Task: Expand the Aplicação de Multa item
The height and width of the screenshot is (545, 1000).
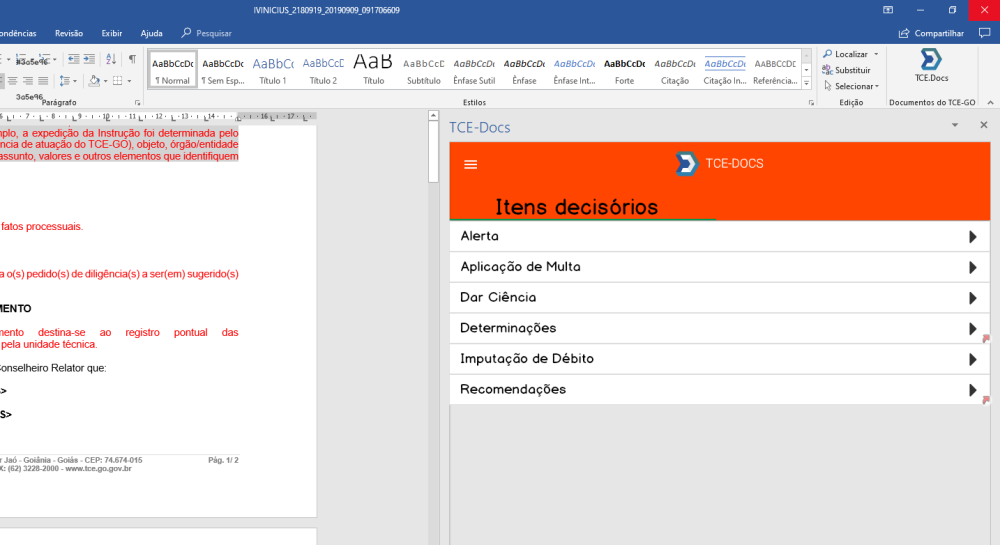Action: (x=718, y=267)
